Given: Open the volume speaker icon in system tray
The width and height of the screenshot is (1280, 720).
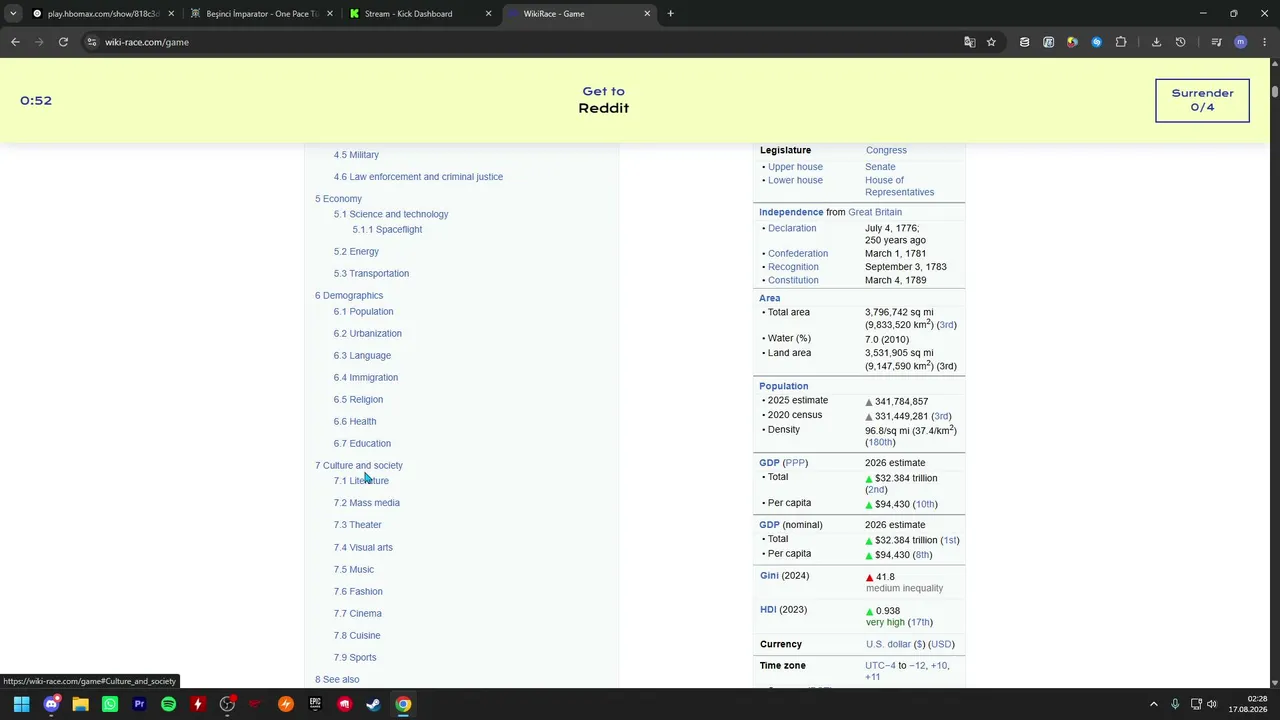Looking at the screenshot, I should [x=1212, y=704].
